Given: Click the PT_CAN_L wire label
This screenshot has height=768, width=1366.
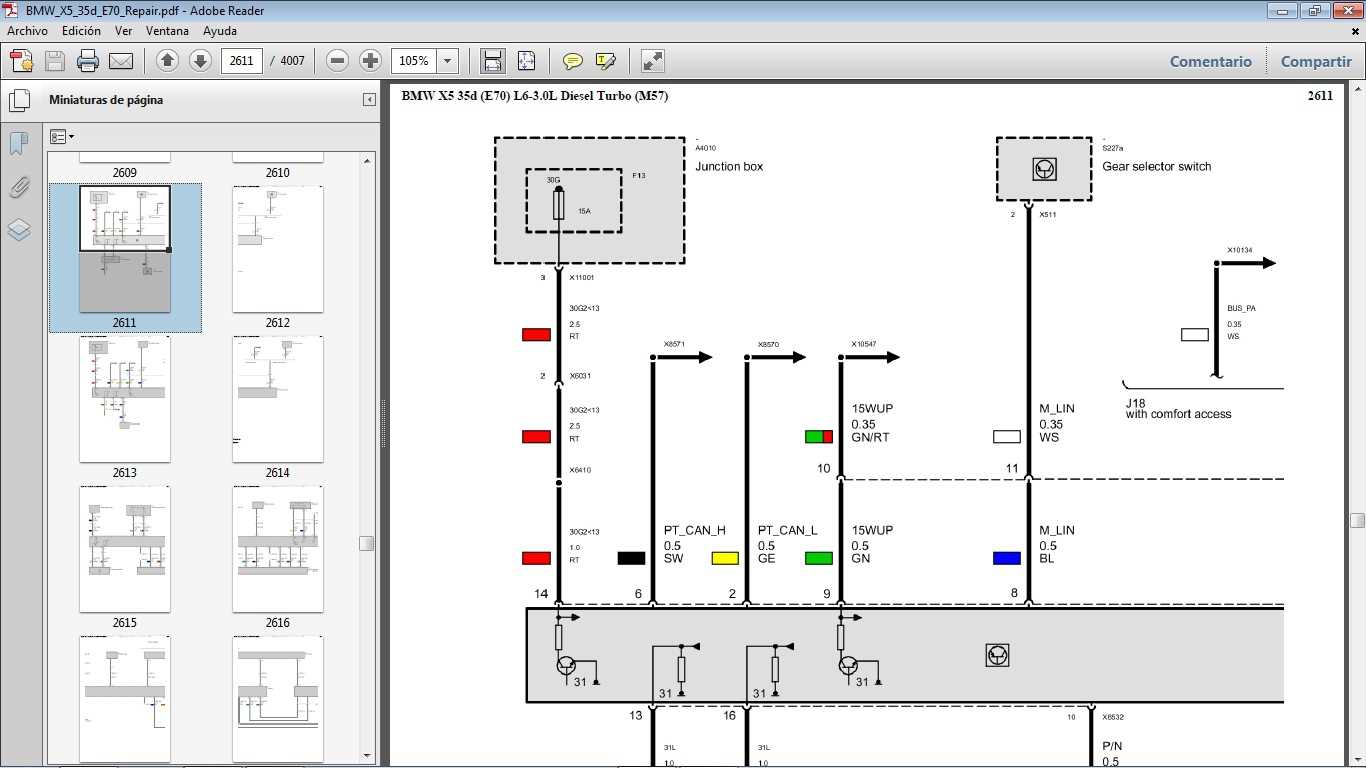Looking at the screenshot, I should point(787,530).
